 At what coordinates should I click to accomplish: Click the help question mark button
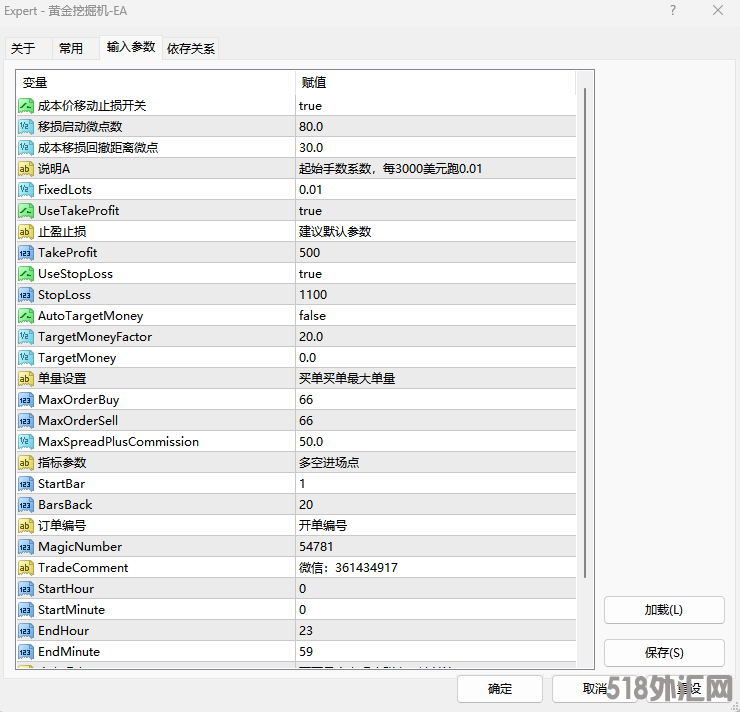pos(673,10)
